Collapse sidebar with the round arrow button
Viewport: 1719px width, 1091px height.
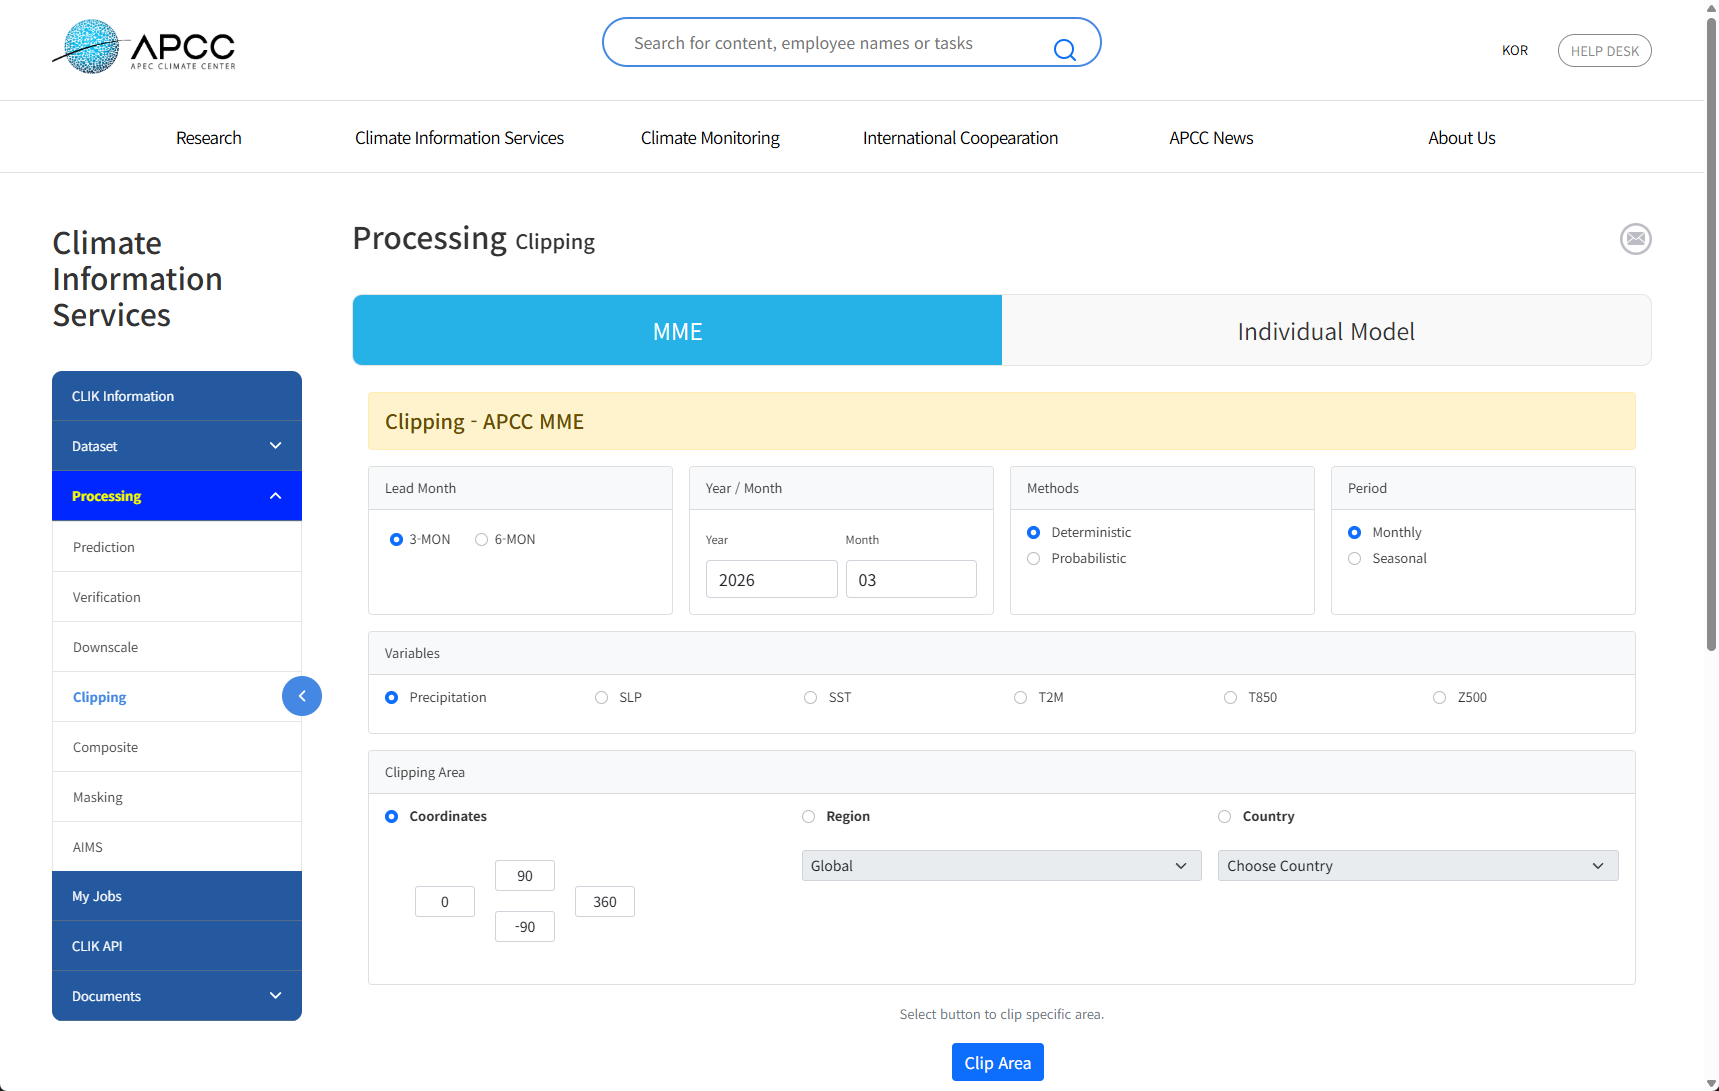[302, 696]
